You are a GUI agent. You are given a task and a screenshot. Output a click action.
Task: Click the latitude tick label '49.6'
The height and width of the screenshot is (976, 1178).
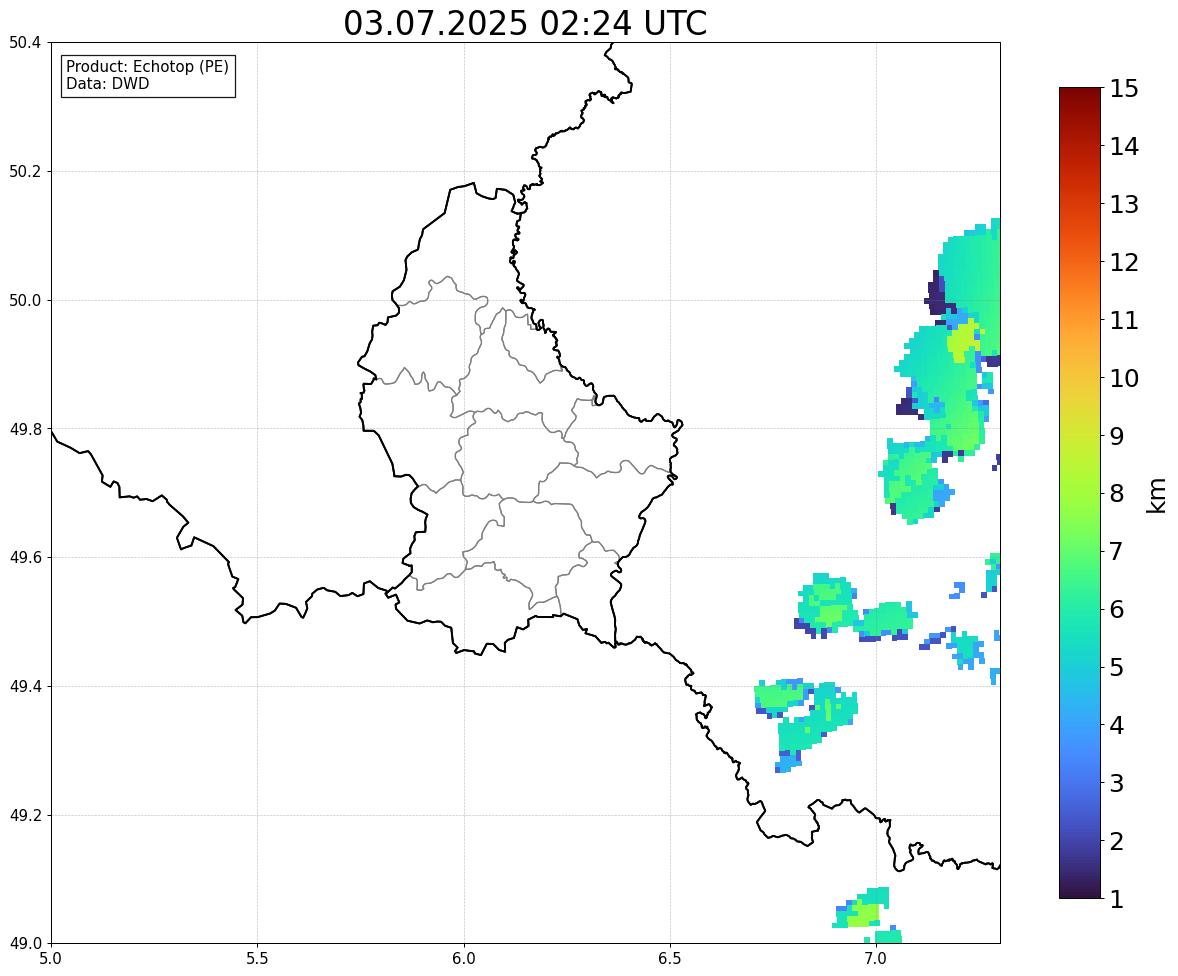click(x=25, y=557)
